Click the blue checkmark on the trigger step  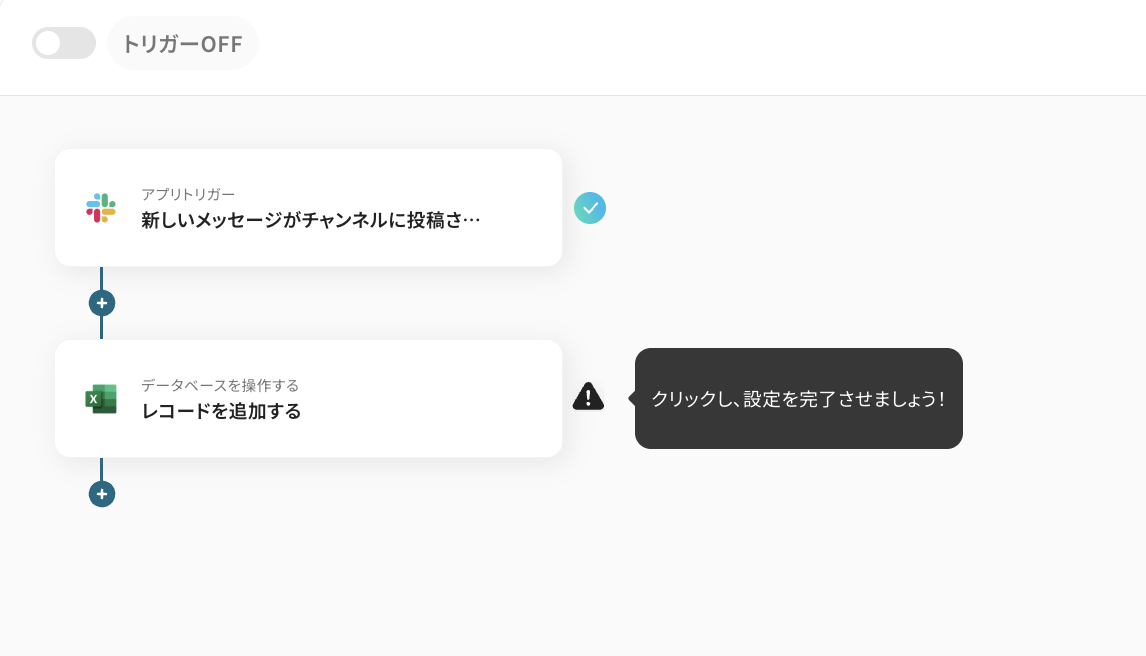click(590, 208)
